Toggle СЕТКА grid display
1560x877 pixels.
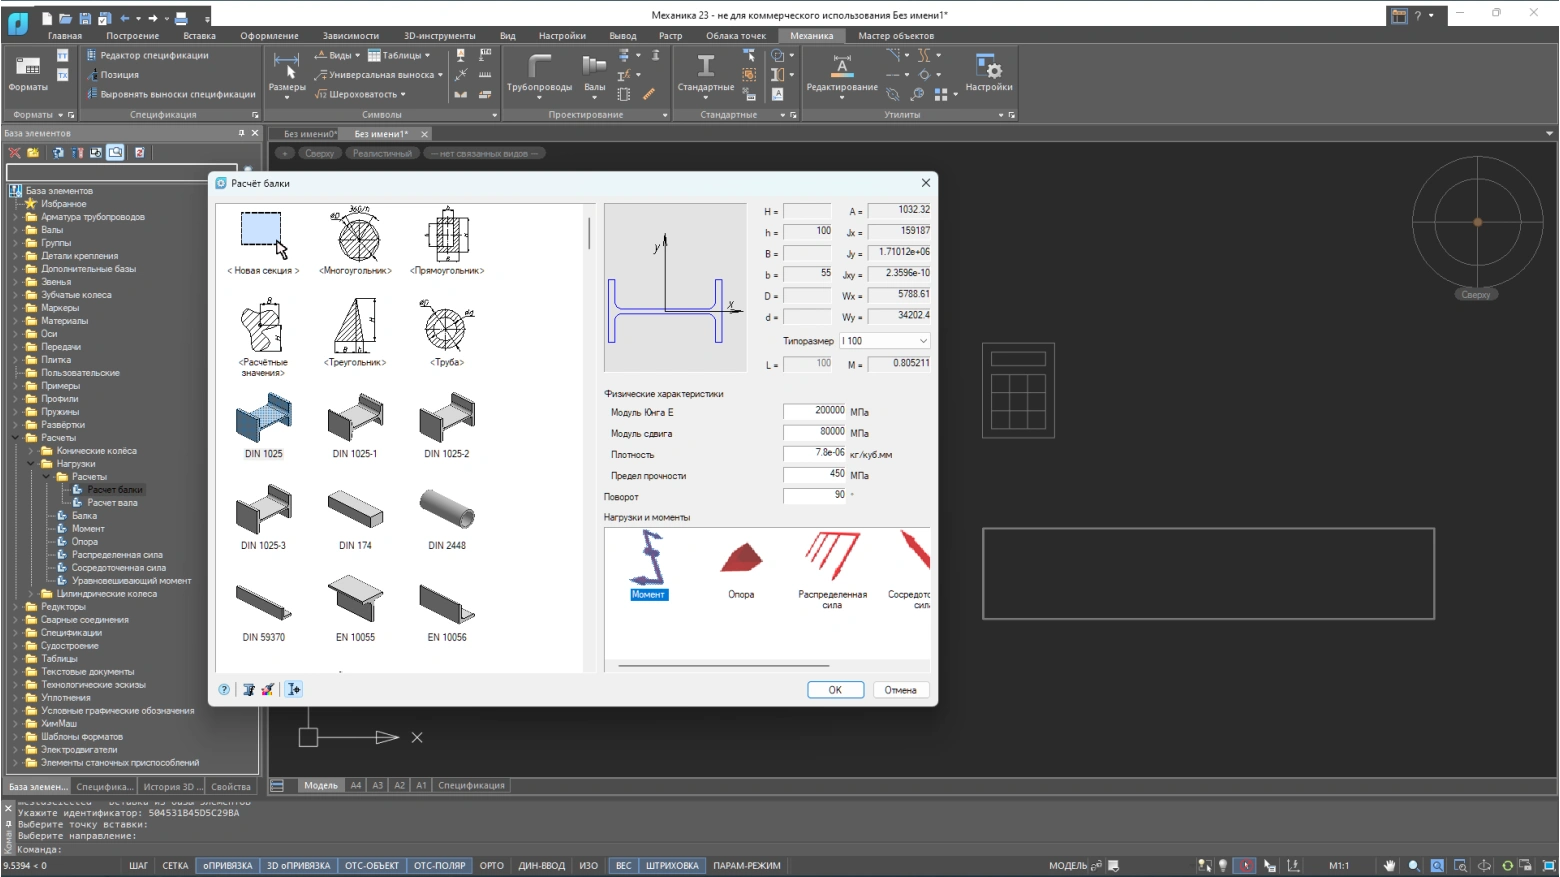175,866
